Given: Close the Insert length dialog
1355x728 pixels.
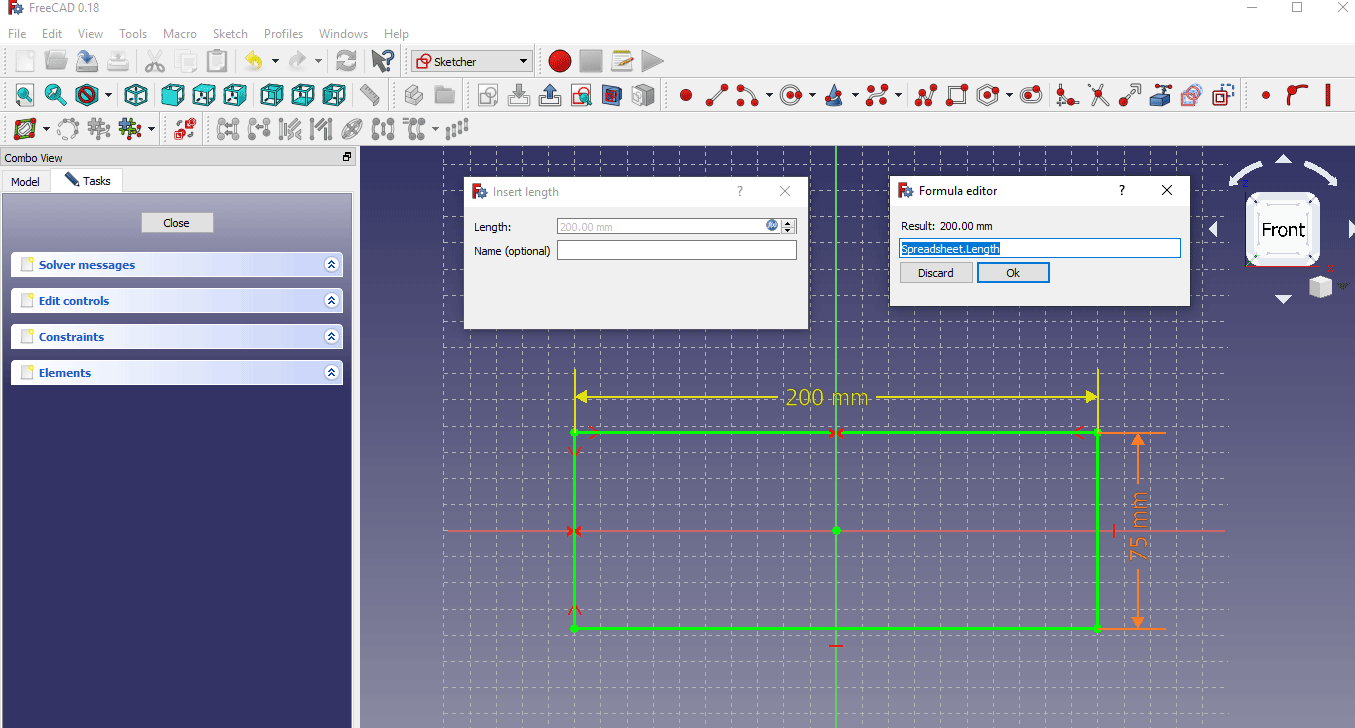Looking at the screenshot, I should (x=785, y=191).
